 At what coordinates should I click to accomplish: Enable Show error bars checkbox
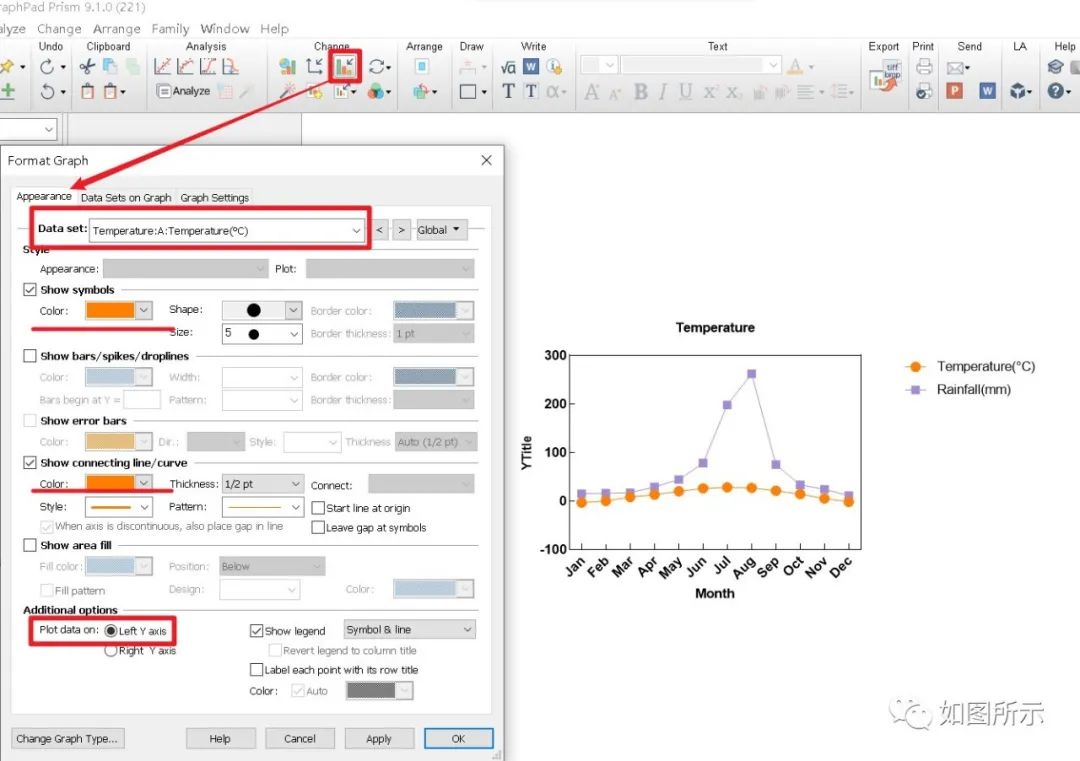click(x=30, y=421)
